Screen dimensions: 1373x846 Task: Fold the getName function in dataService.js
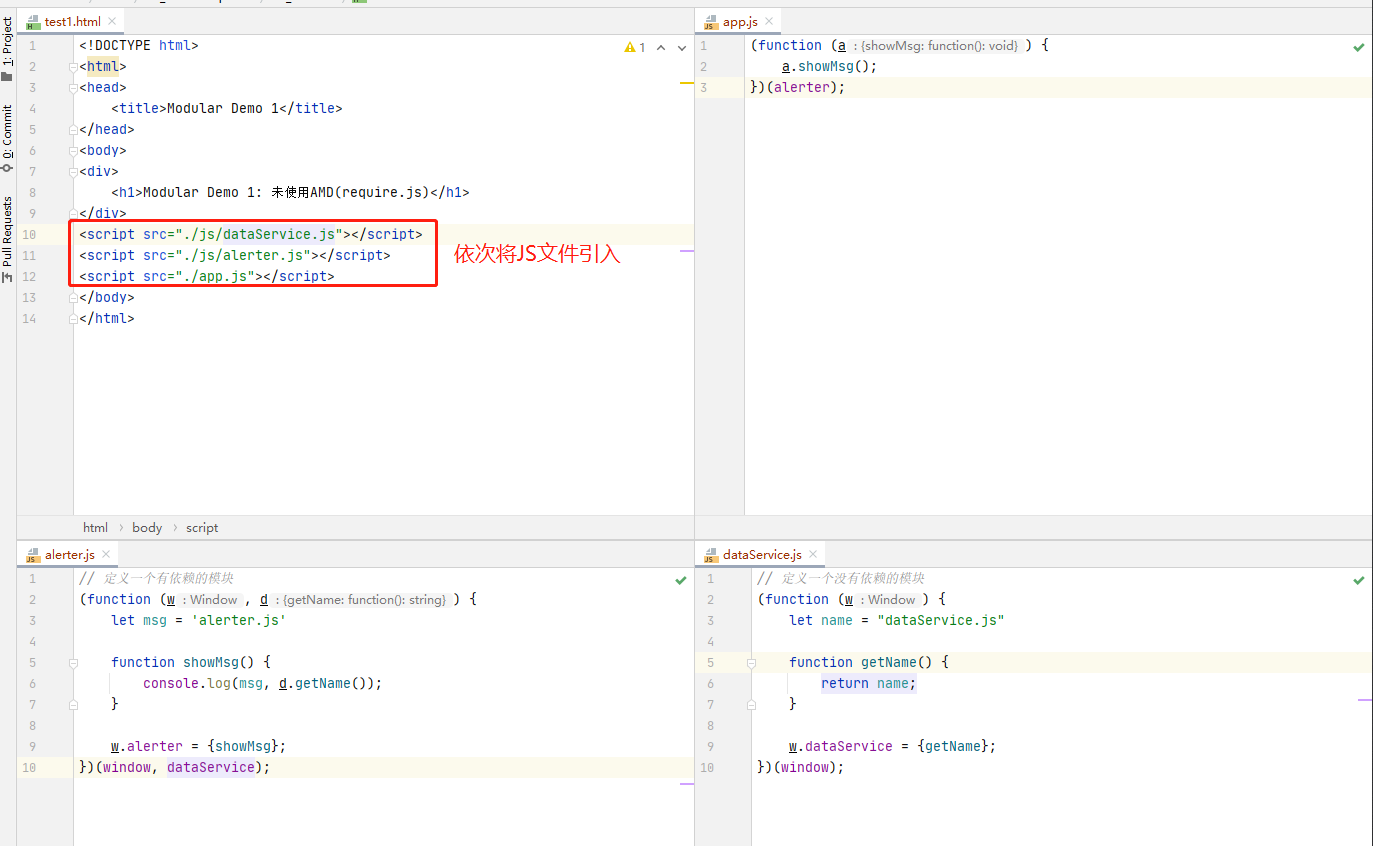pyautogui.click(x=750, y=663)
